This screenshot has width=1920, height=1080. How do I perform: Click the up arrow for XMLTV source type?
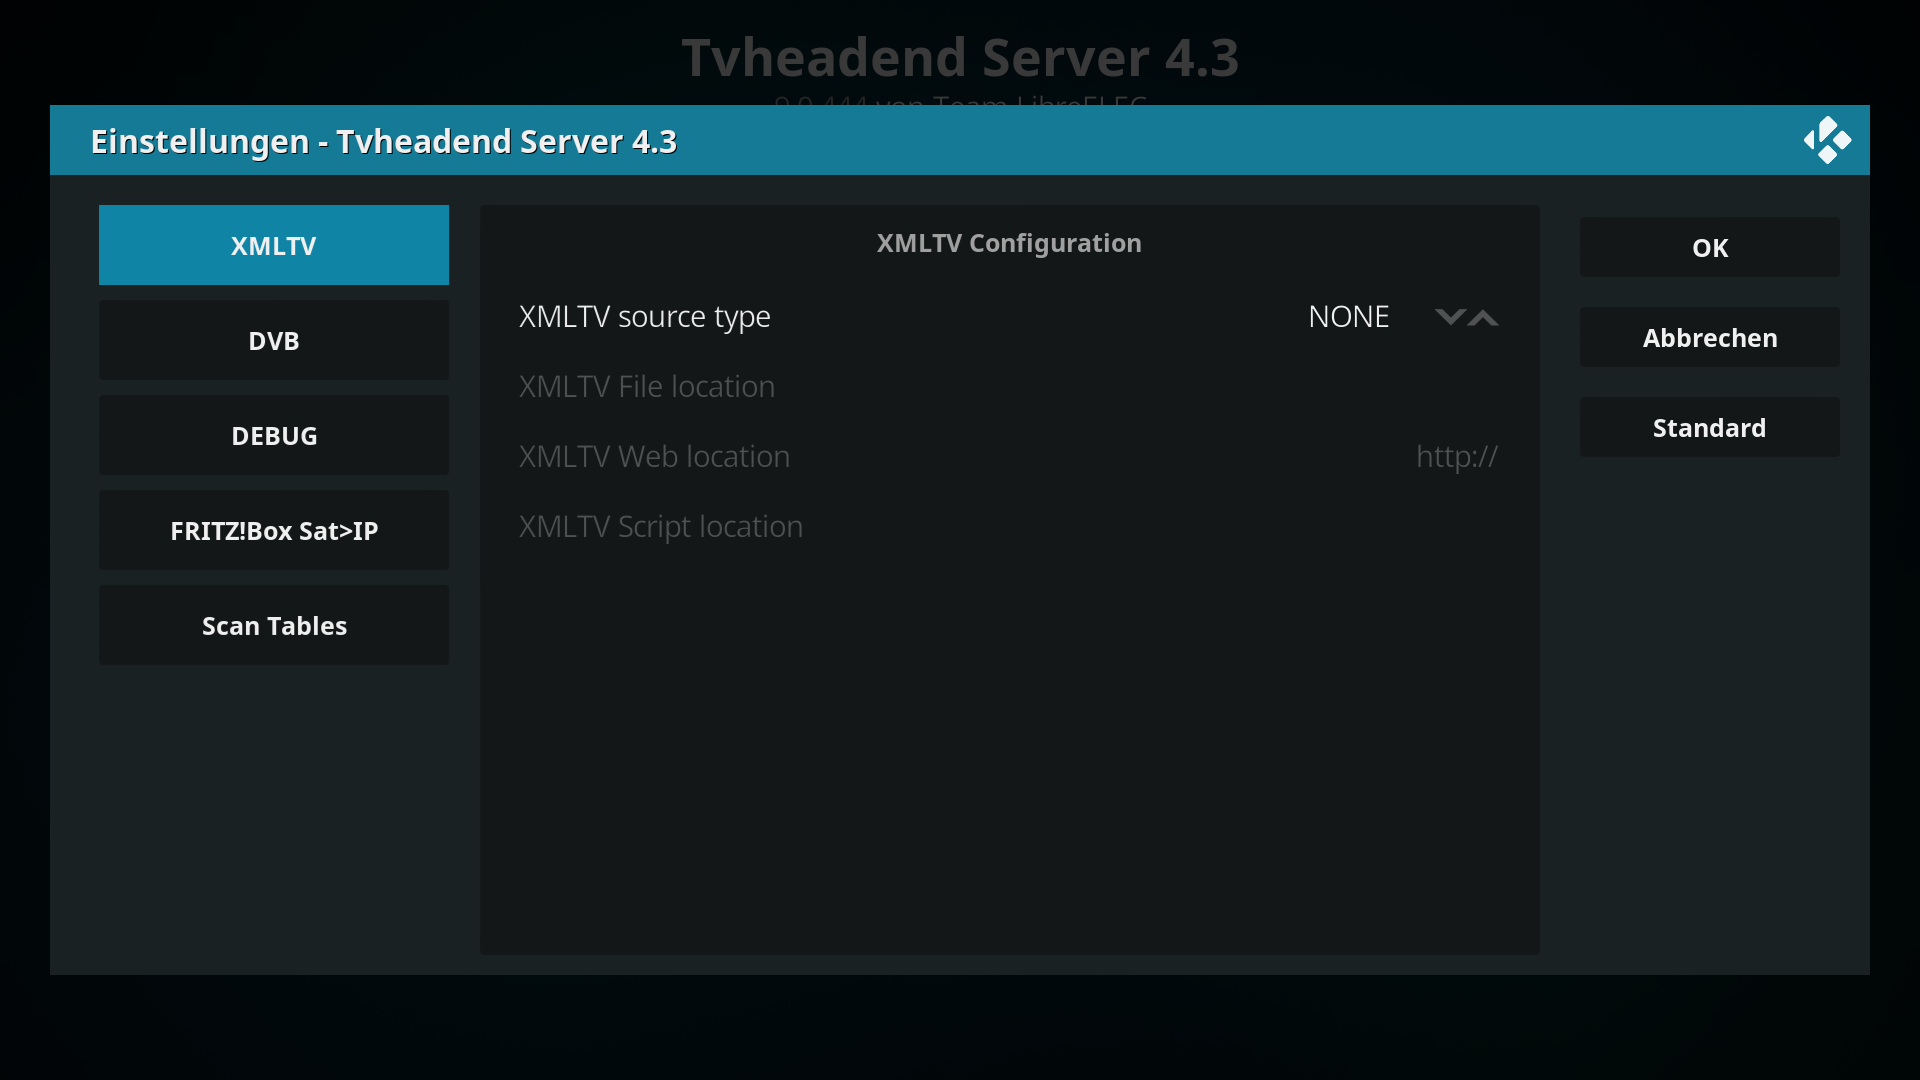[x=1483, y=317]
